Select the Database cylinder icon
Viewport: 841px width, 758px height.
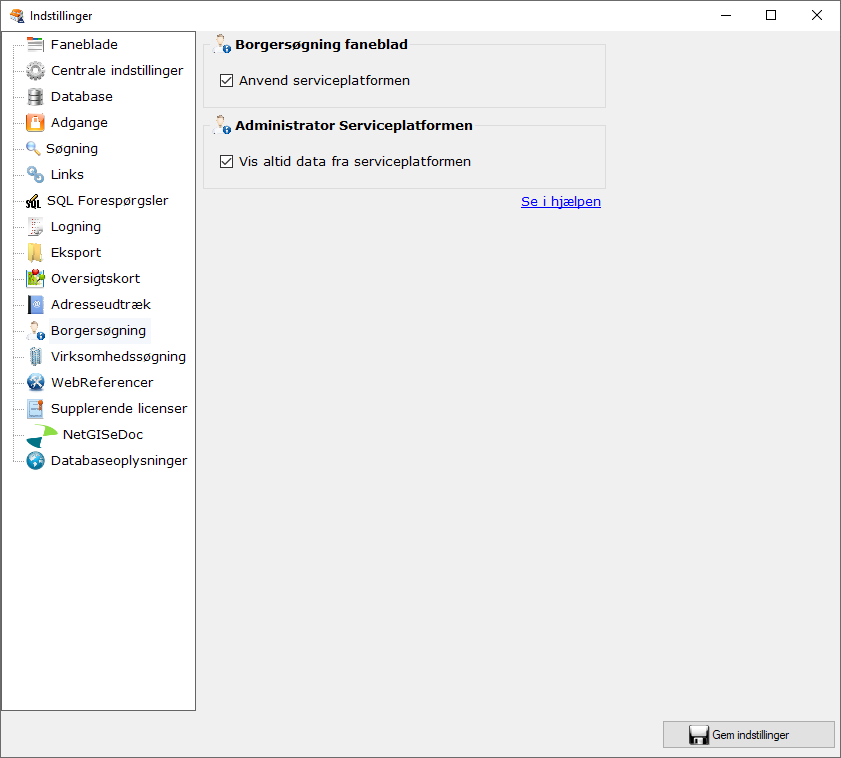(x=35, y=97)
